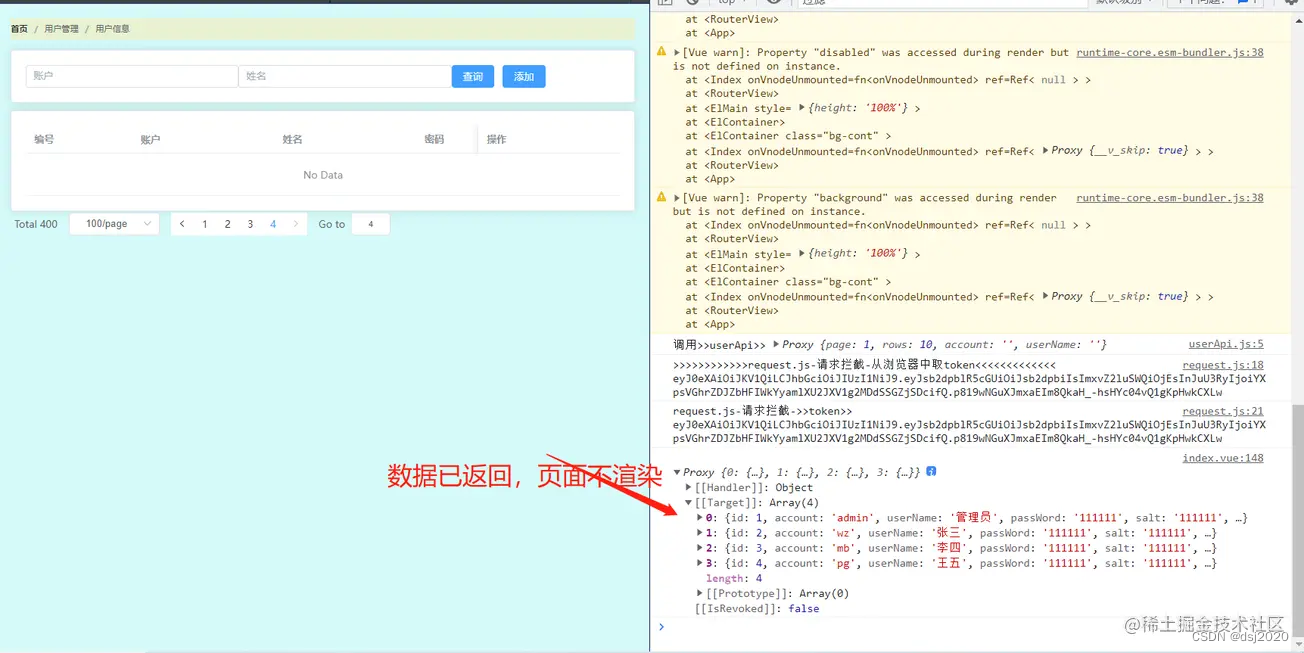This screenshot has width=1304, height=653.
Task: Collapse the [[Target]]: Array(4) entry
Action: [688, 503]
